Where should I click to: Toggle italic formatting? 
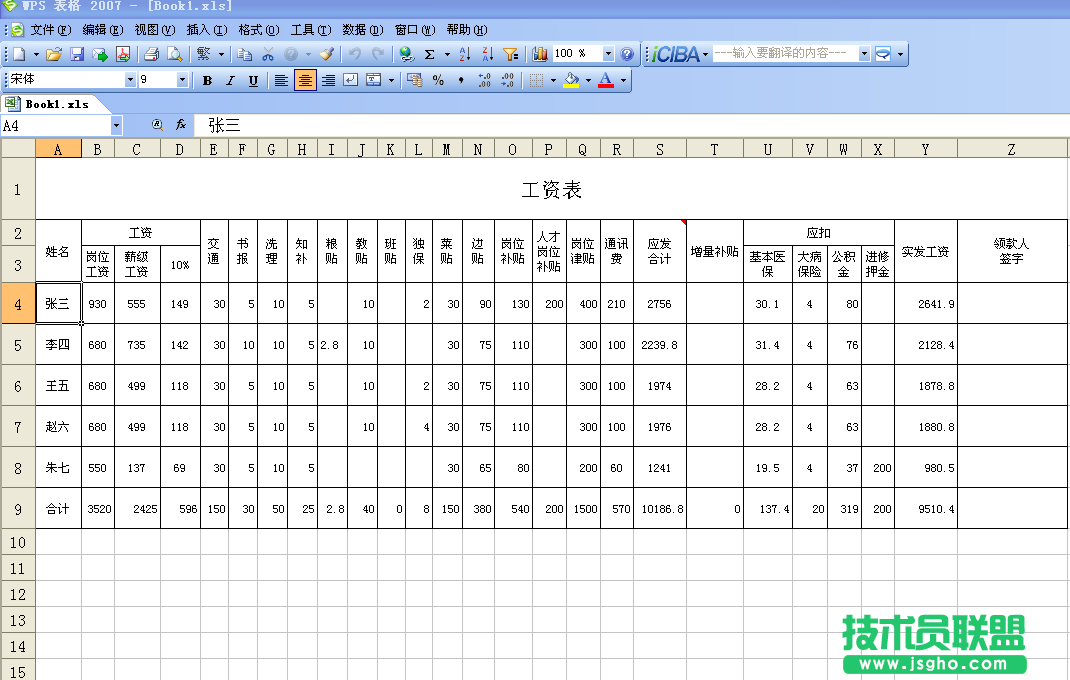(x=230, y=80)
